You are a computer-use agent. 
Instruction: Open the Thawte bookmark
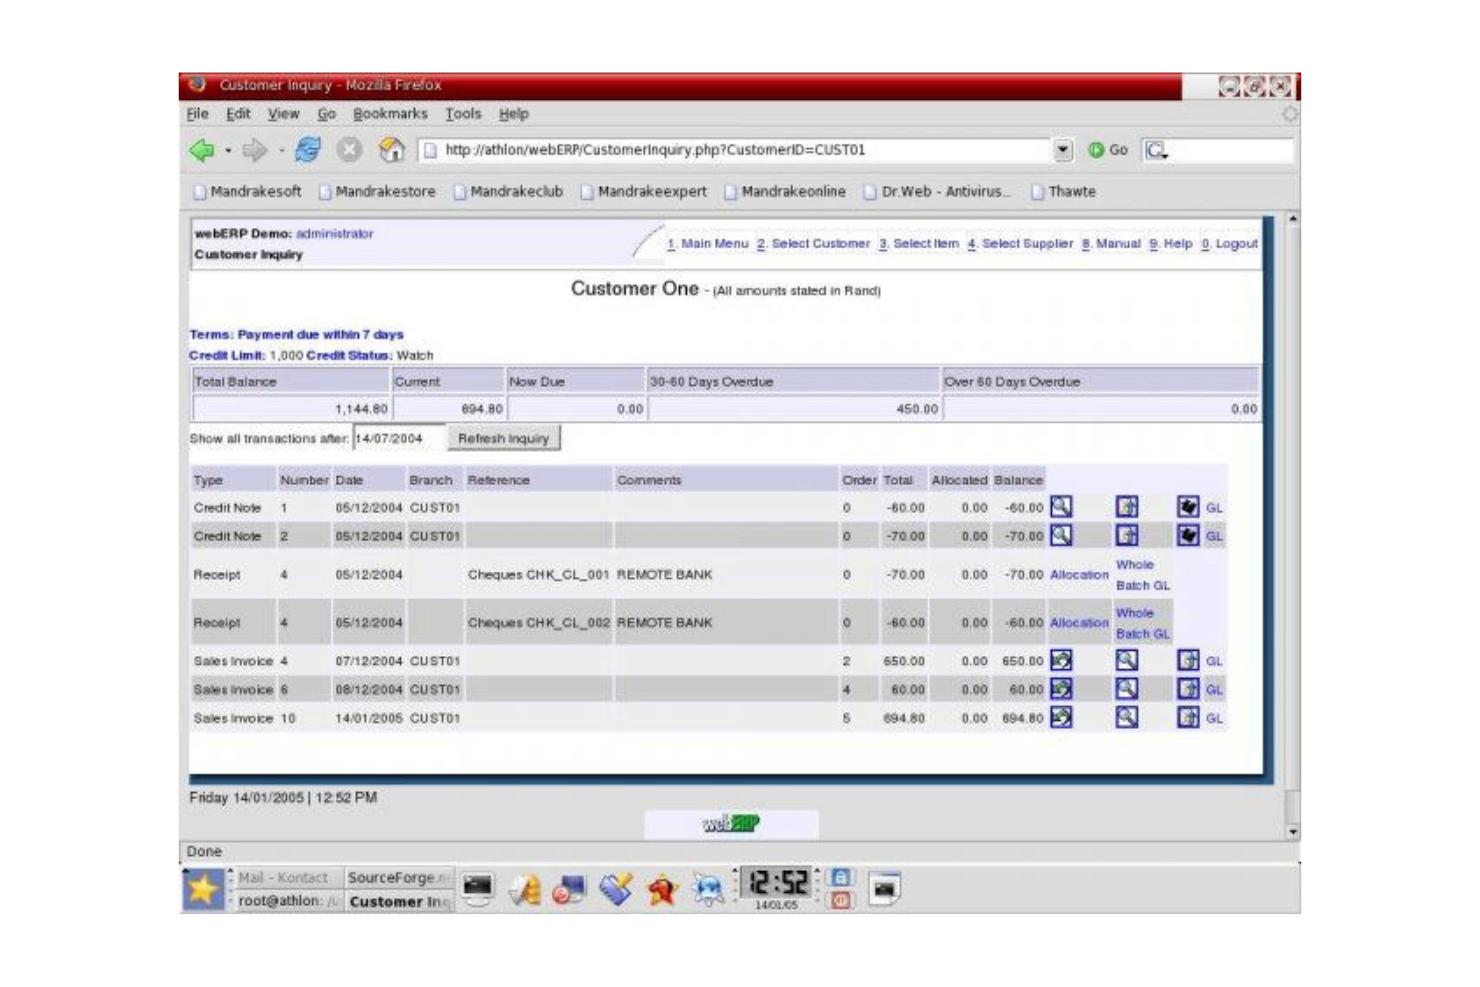1064,191
